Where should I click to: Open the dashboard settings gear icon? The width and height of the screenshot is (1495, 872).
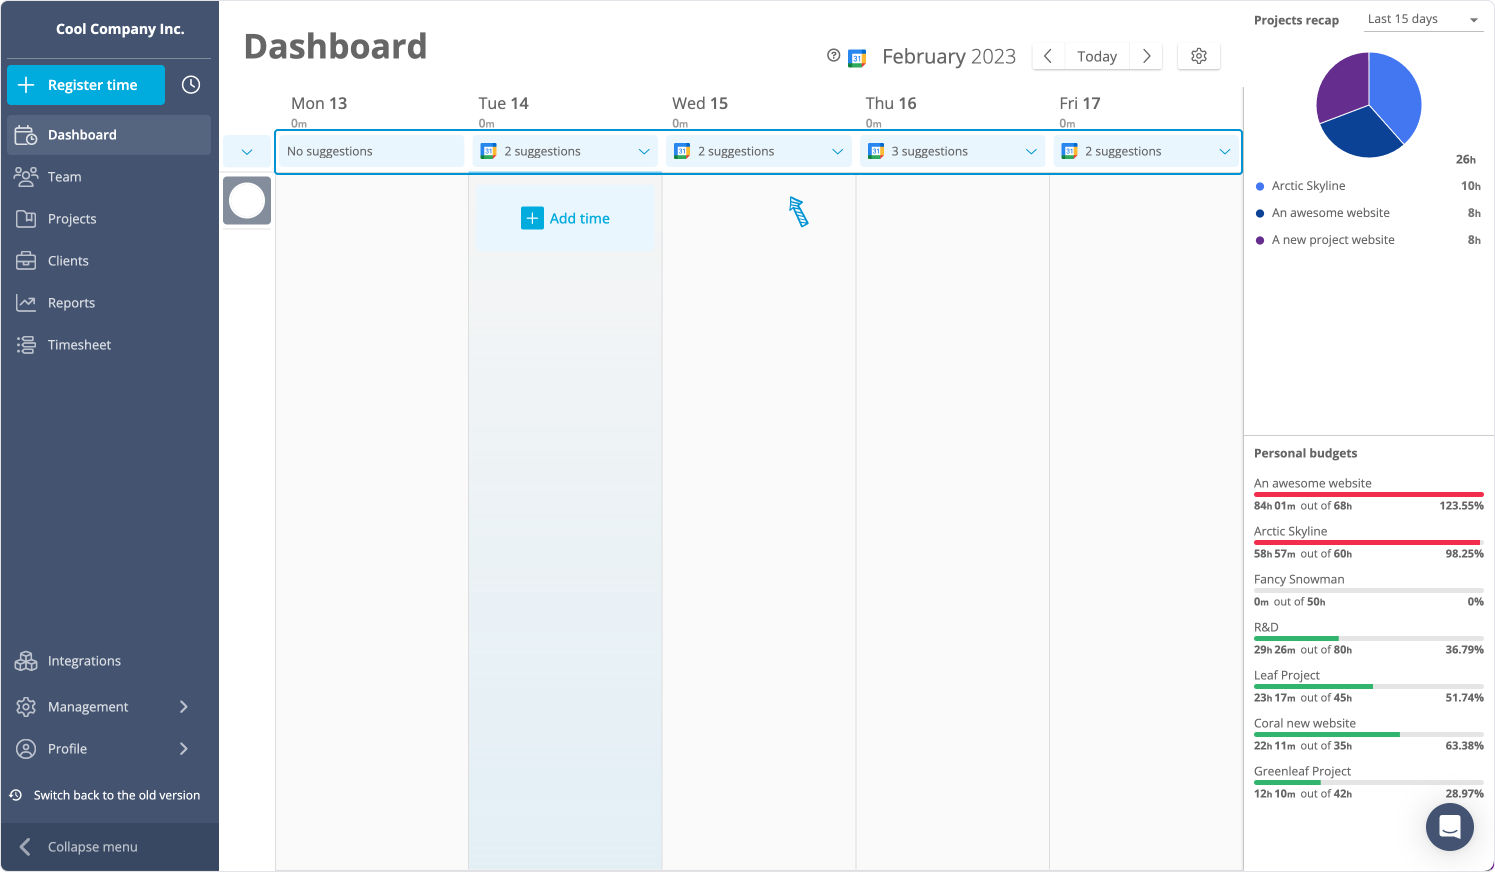(x=1199, y=56)
